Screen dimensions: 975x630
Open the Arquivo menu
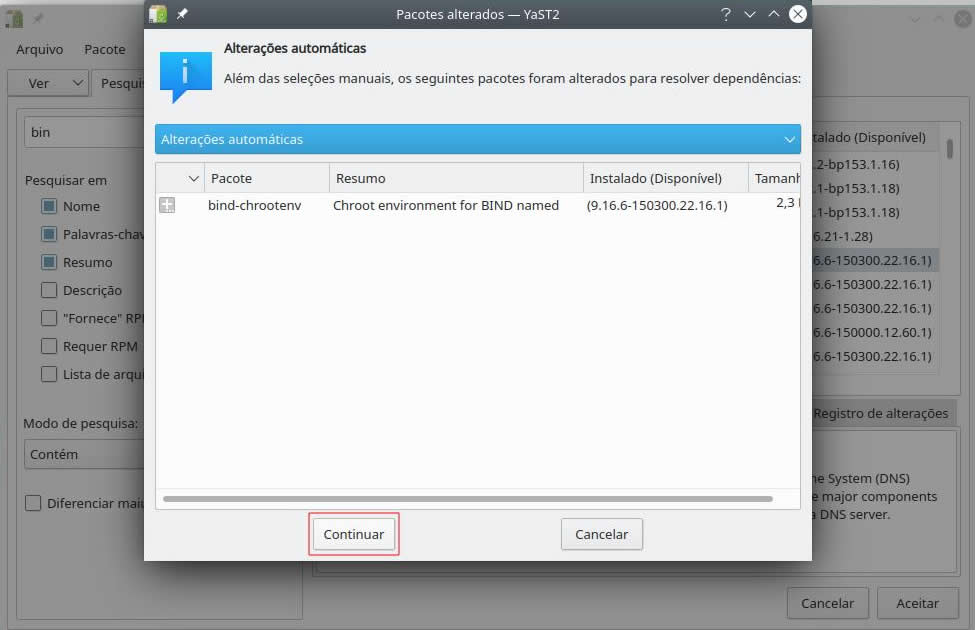click(x=40, y=49)
